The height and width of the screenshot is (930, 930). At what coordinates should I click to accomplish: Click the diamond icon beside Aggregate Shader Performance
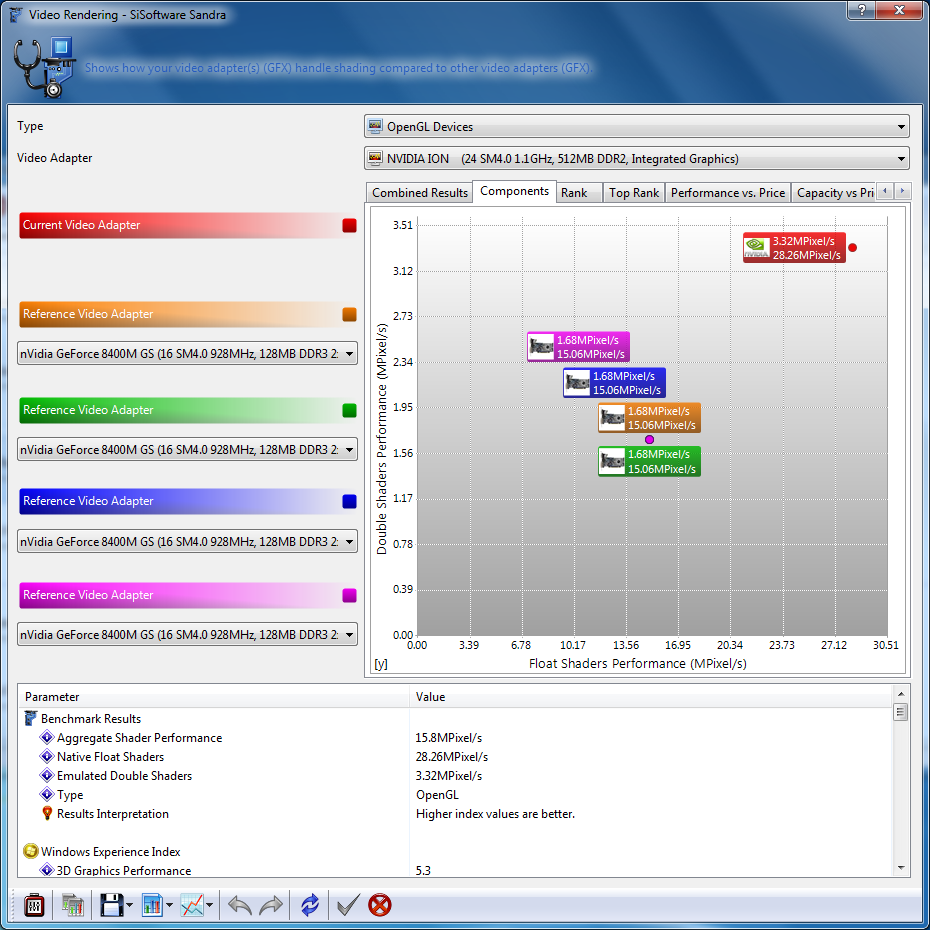coord(47,738)
